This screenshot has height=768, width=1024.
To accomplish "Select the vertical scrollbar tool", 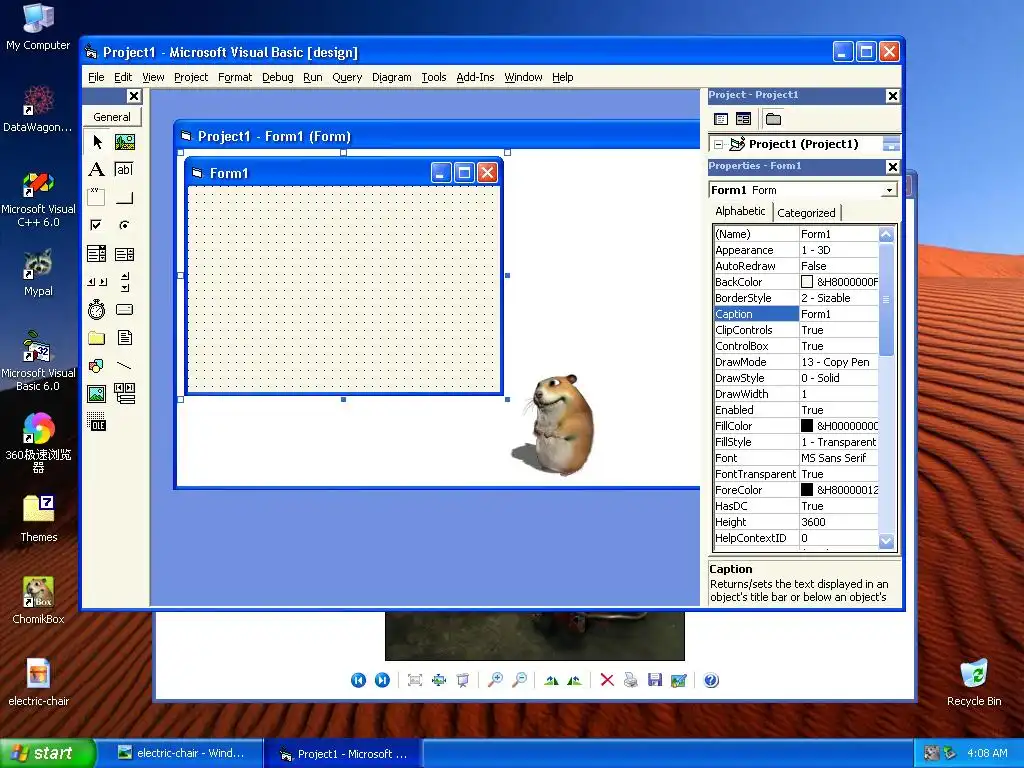I will coord(124,282).
